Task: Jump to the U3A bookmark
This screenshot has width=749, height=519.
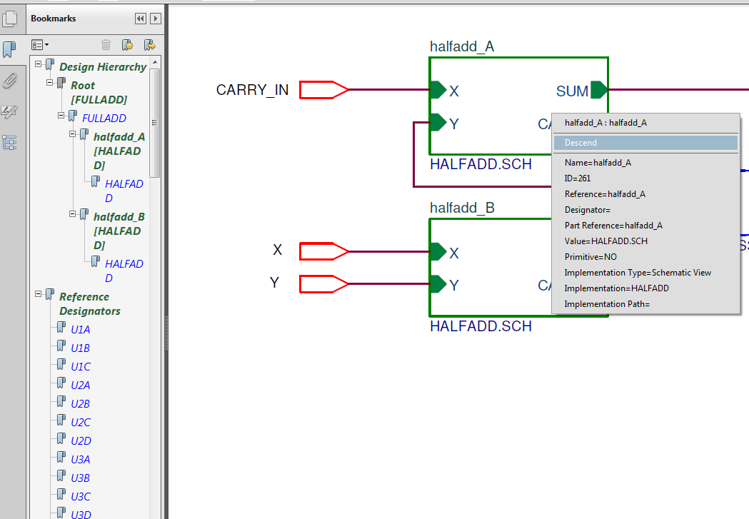Action: (x=81, y=459)
